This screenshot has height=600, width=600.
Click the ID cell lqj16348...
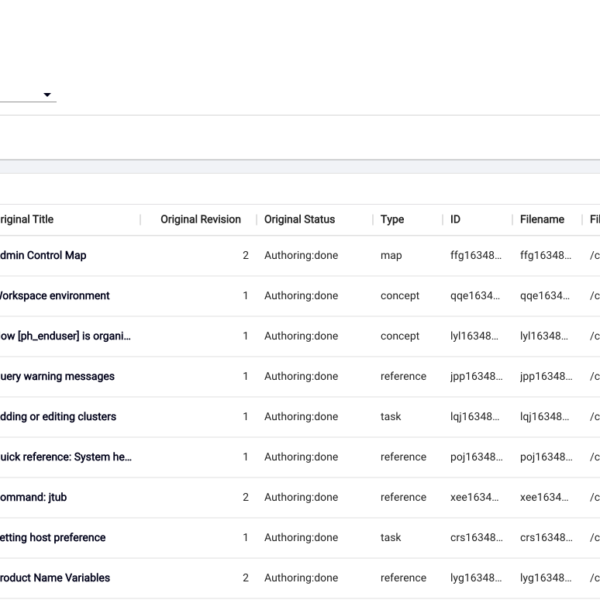tap(474, 416)
